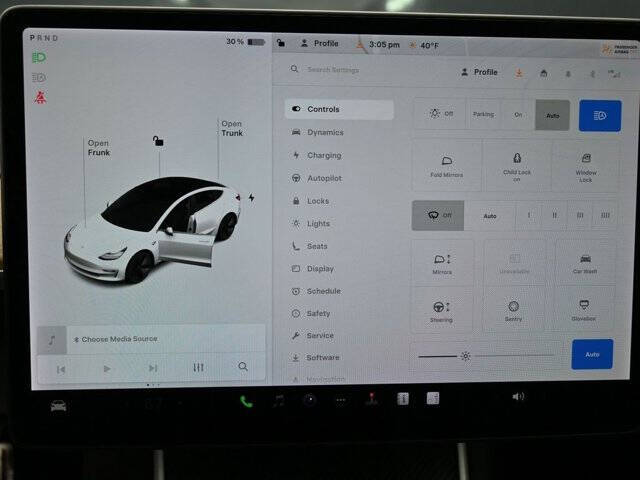Turn exterior lights Off
This screenshot has width=640, height=480.
(440, 113)
